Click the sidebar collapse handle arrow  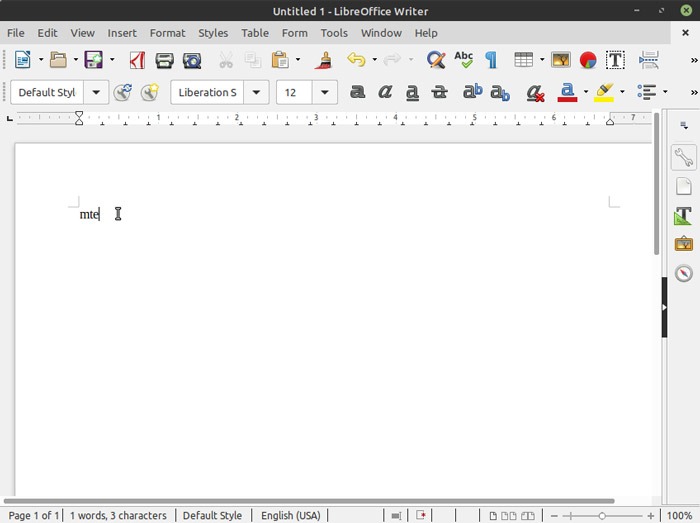(x=664, y=307)
